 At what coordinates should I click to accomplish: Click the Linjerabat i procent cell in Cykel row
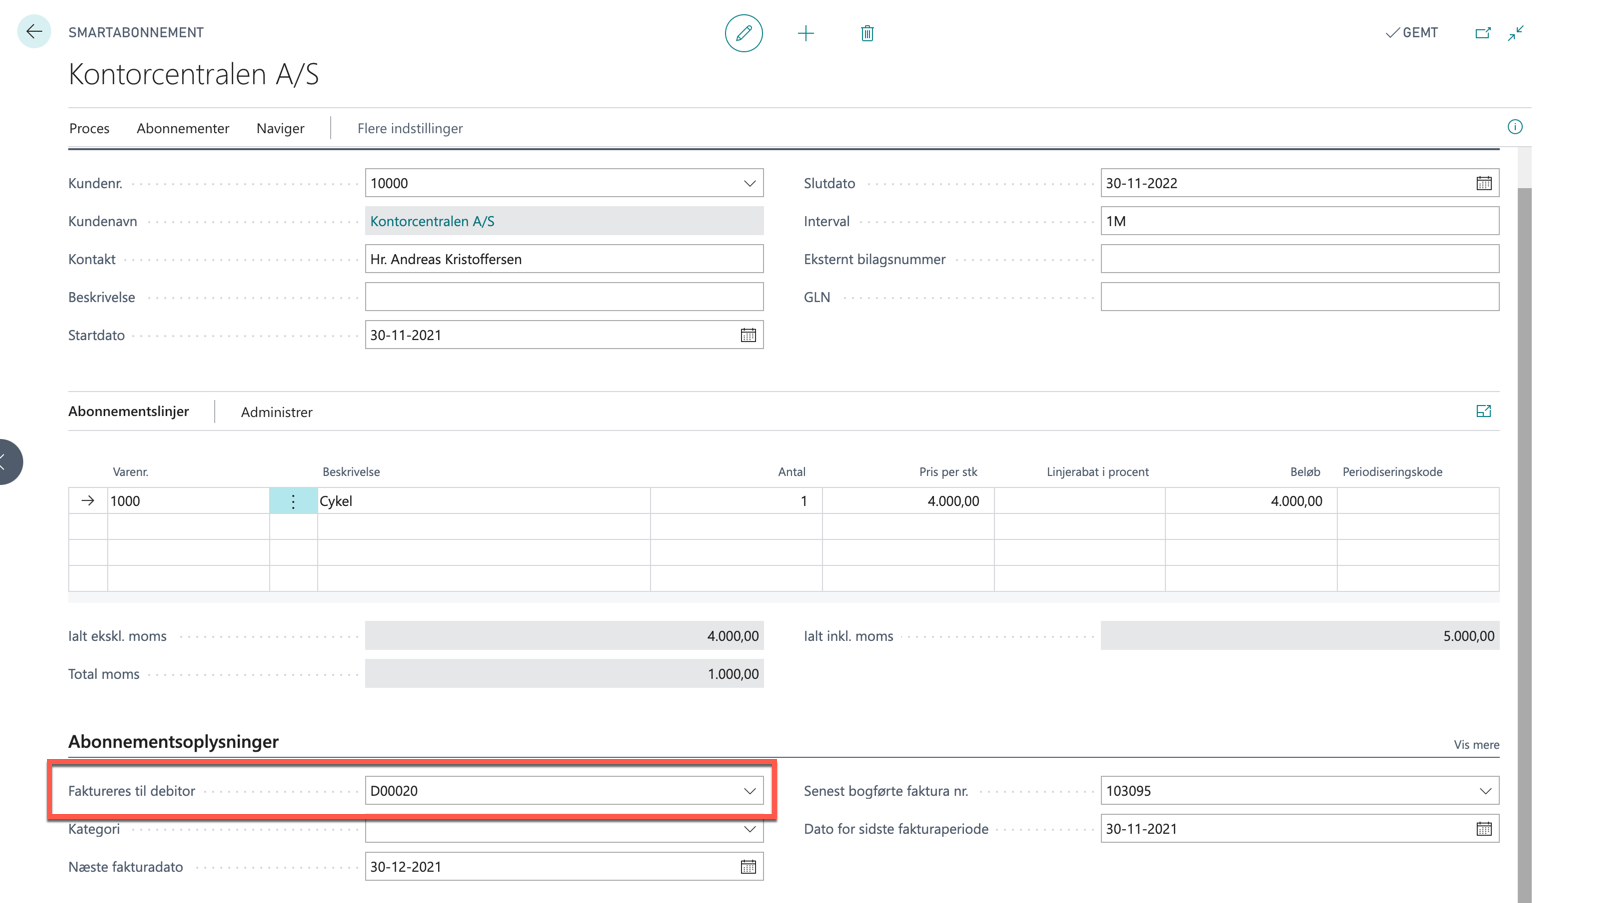point(1080,501)
